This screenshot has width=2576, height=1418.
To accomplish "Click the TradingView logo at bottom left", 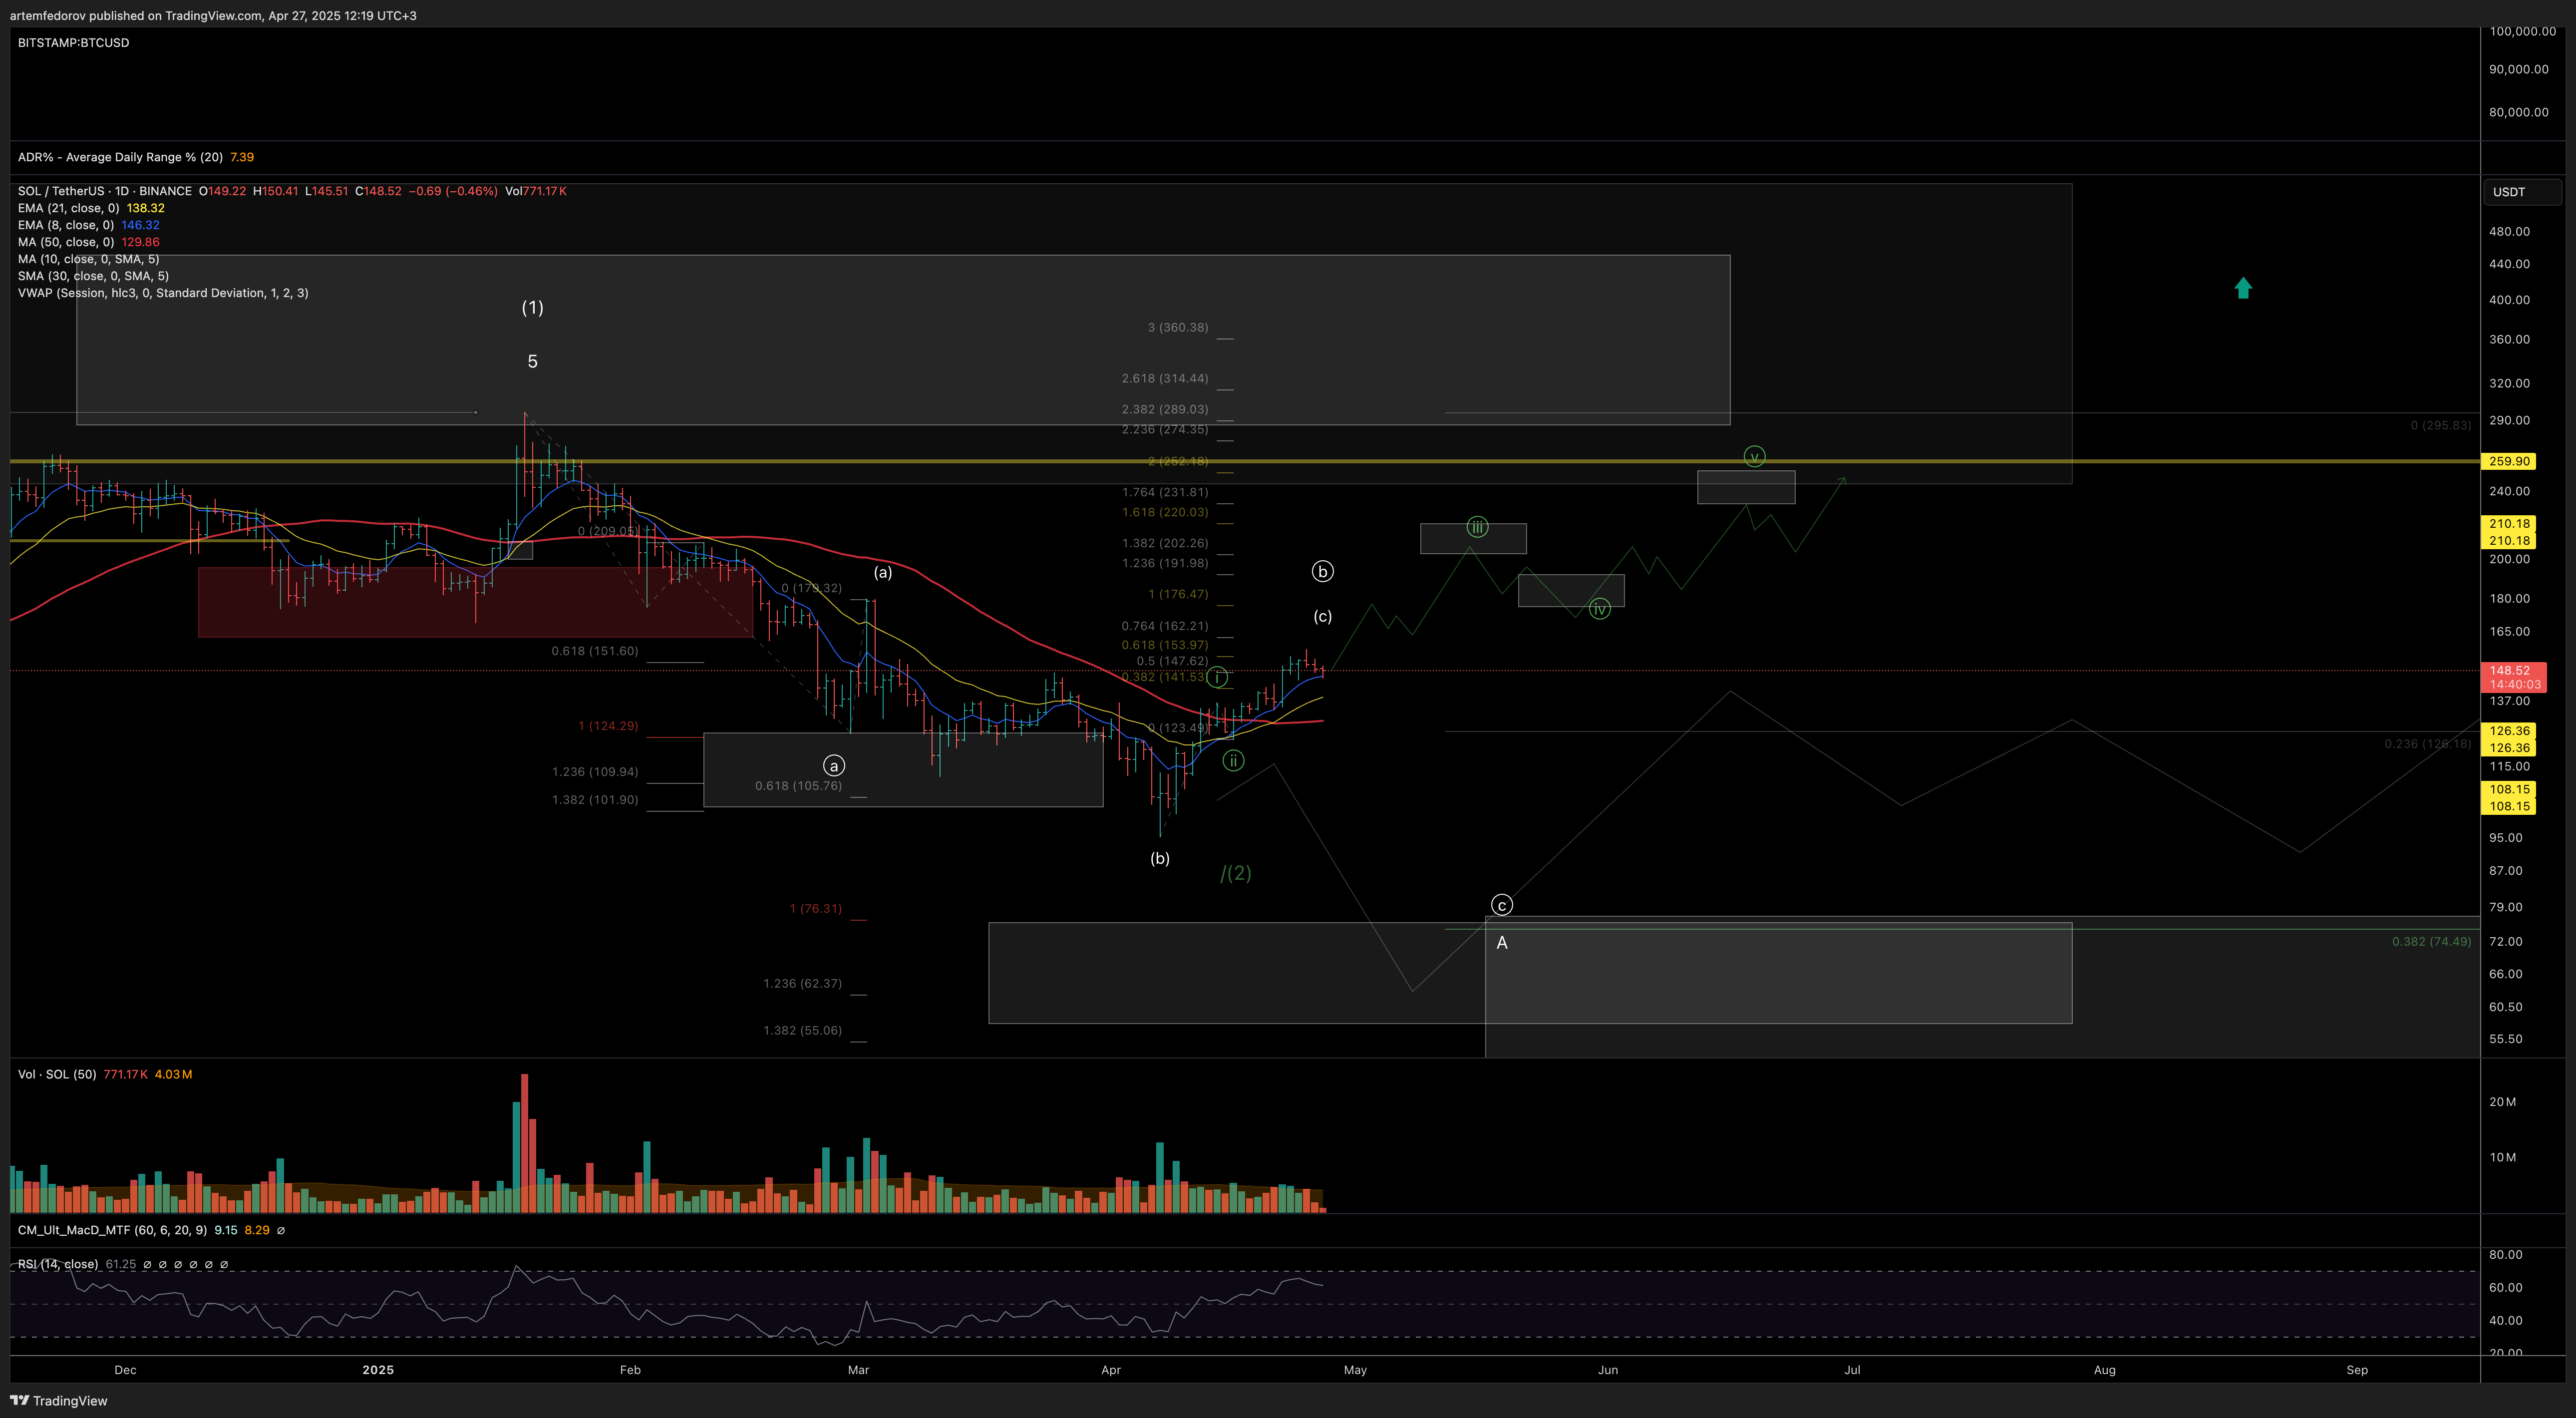I will coord(58,1400).
